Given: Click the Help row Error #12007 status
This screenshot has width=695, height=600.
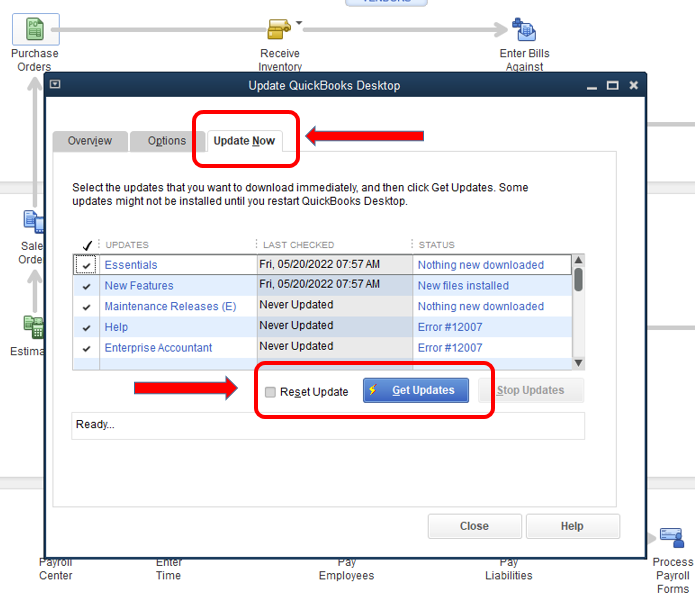Looking at the screenshot, I should click(450, 327).
